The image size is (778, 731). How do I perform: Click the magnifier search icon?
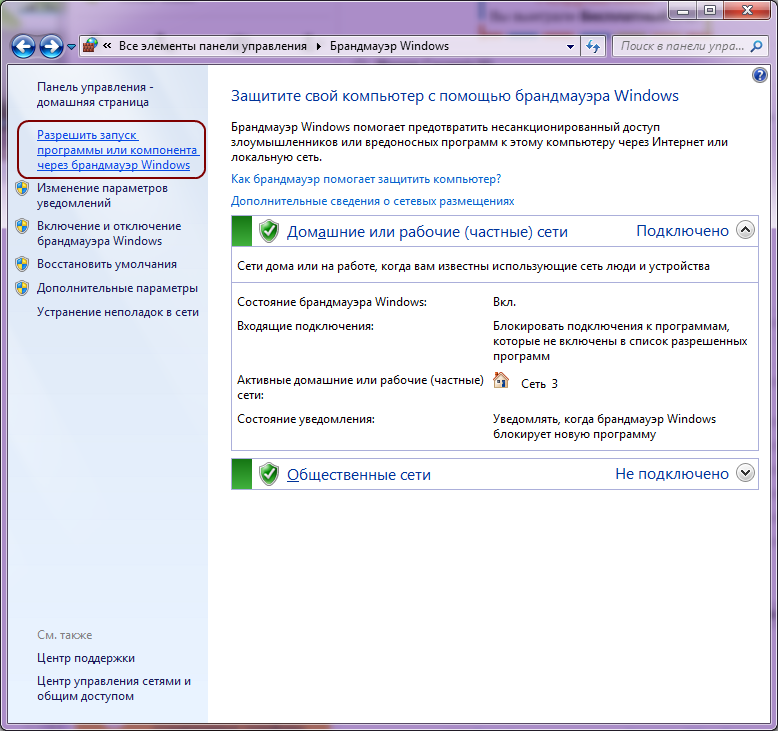[x=757, y=47]
